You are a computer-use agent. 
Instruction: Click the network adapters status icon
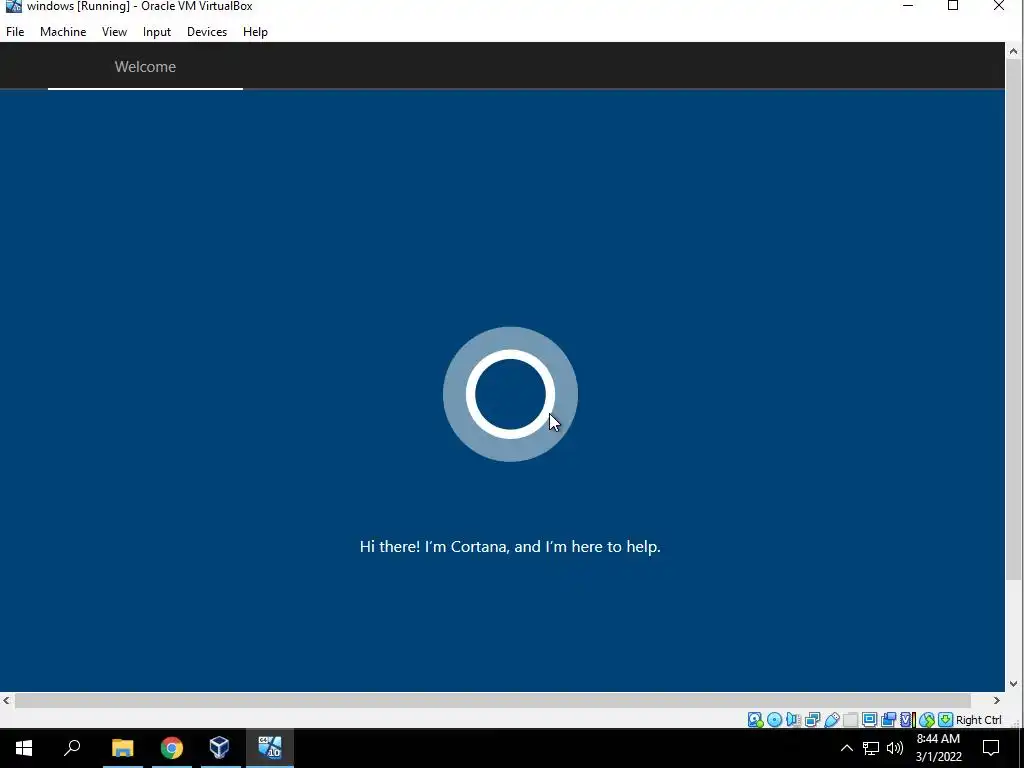pos(812,720)
